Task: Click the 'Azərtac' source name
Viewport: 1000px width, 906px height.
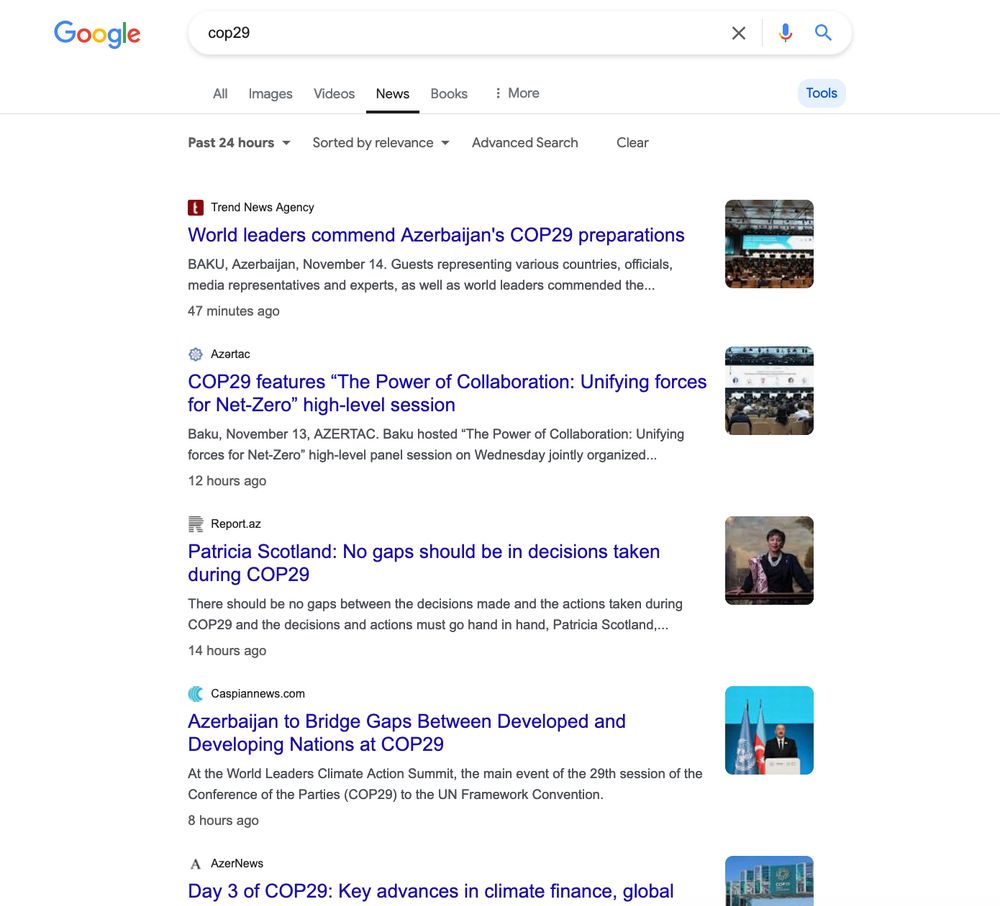Action: pos(230,354)
